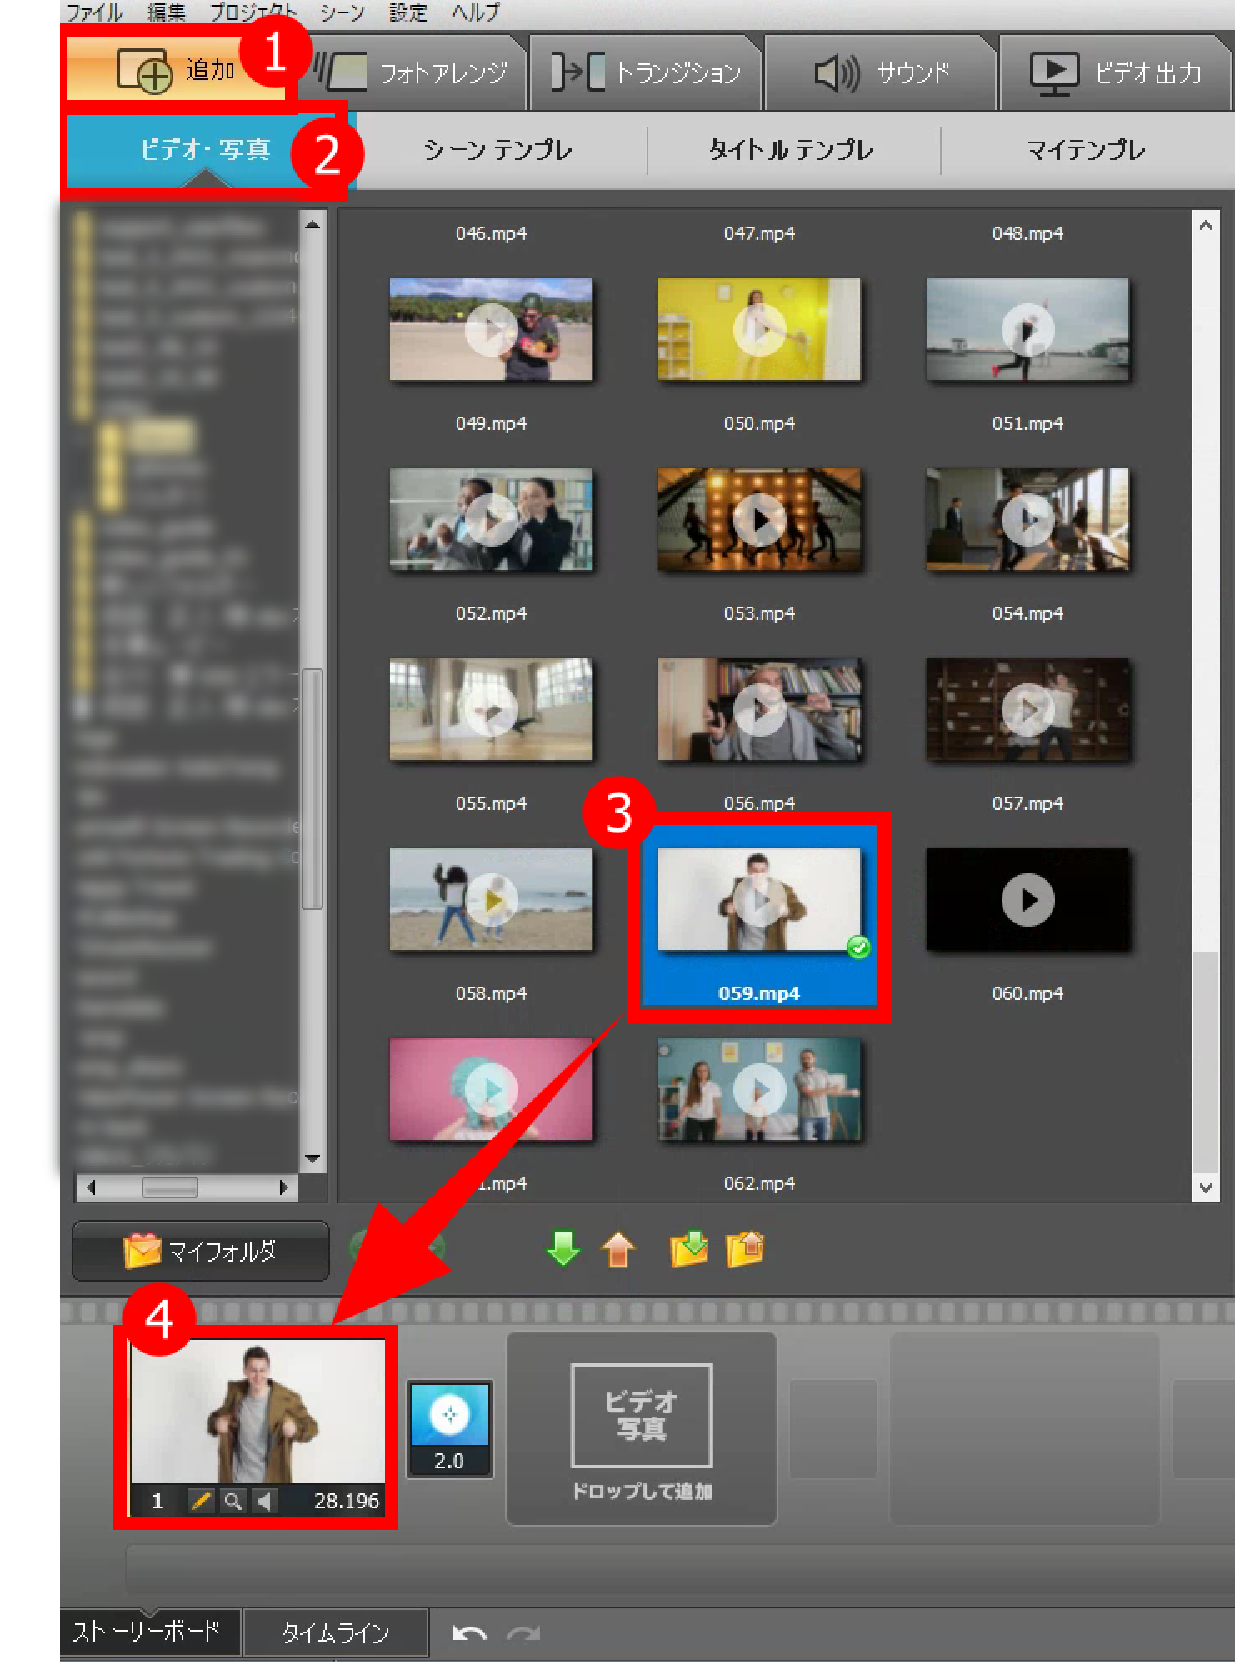Click the マイフォルダ button
1235x1662 pixels.
(x=200, y=1250)
